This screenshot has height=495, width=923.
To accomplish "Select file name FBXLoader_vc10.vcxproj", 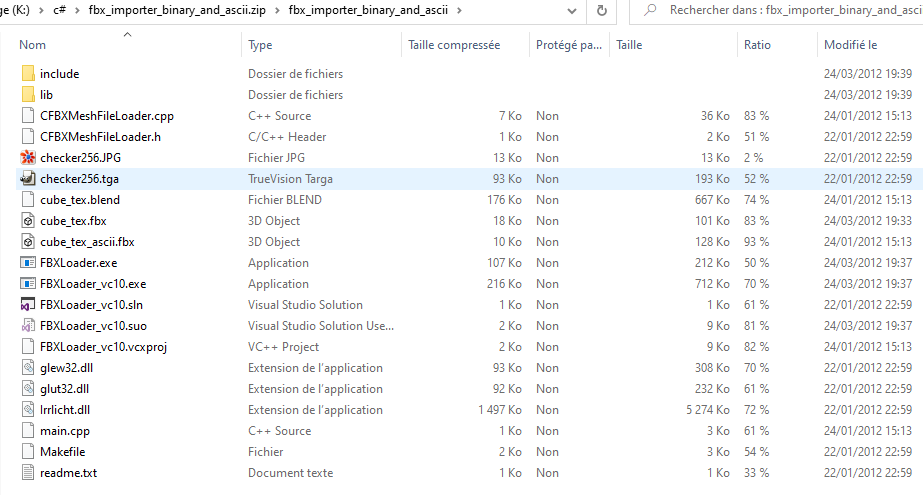I will tap(104, 347).
